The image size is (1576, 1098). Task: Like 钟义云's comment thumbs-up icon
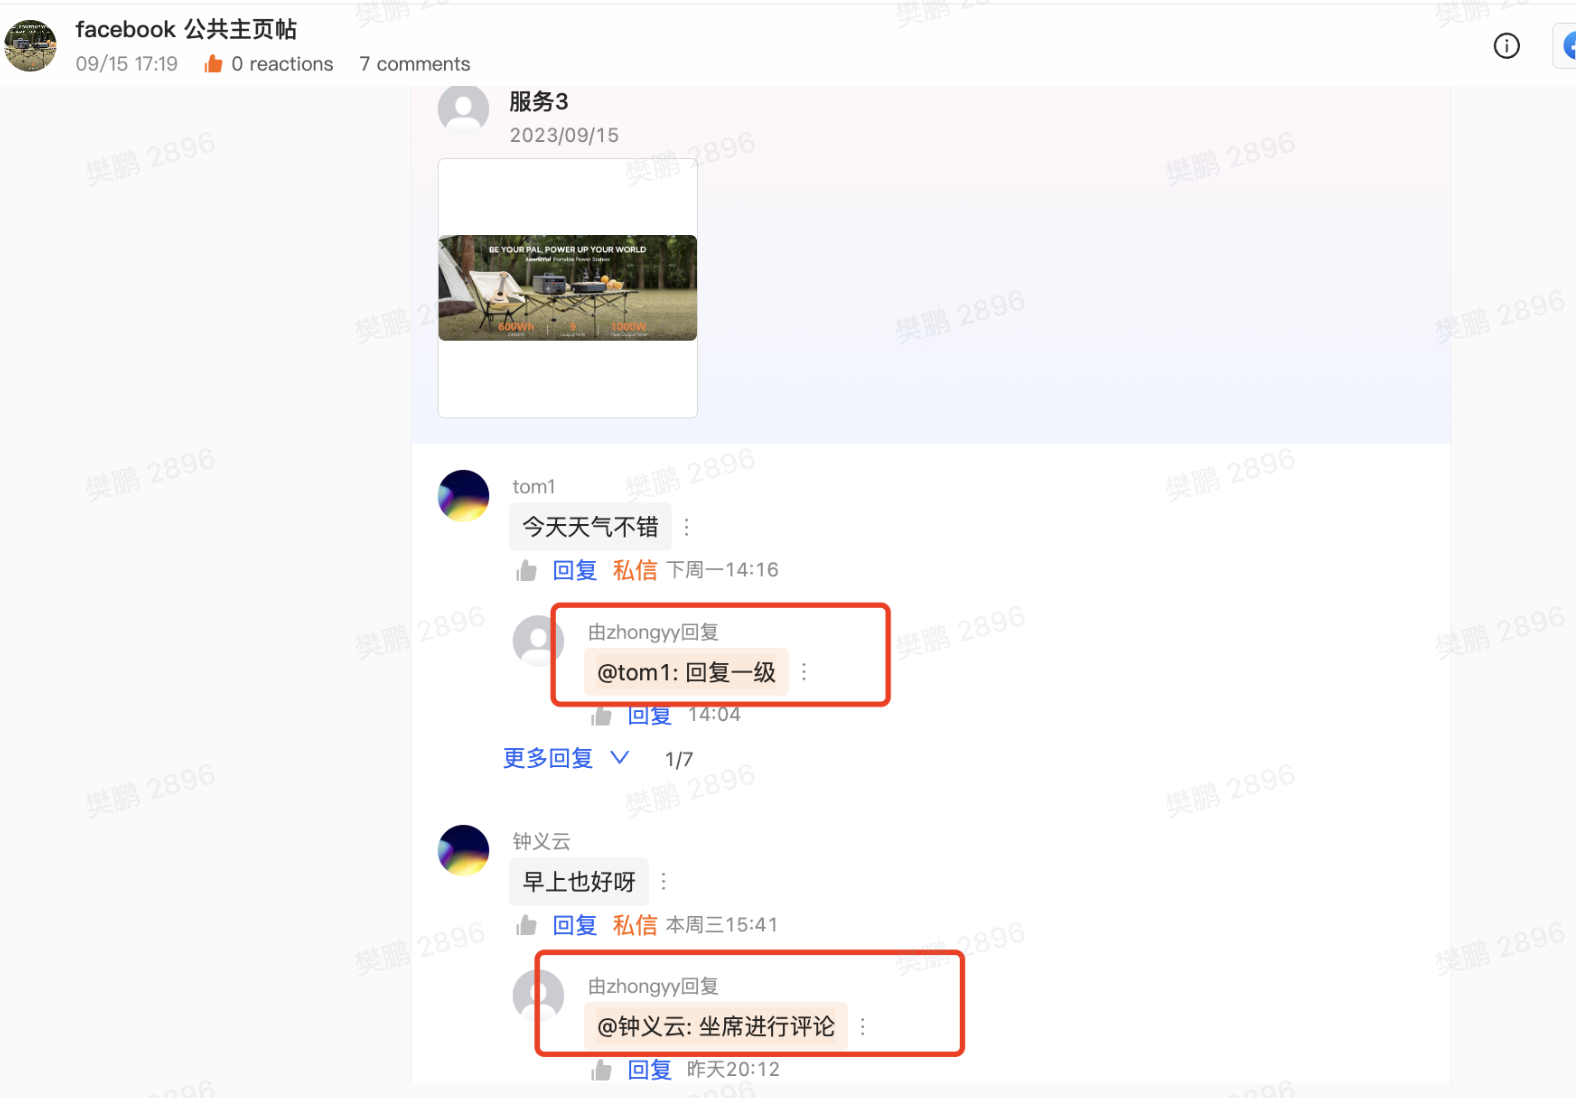[526, 926]
